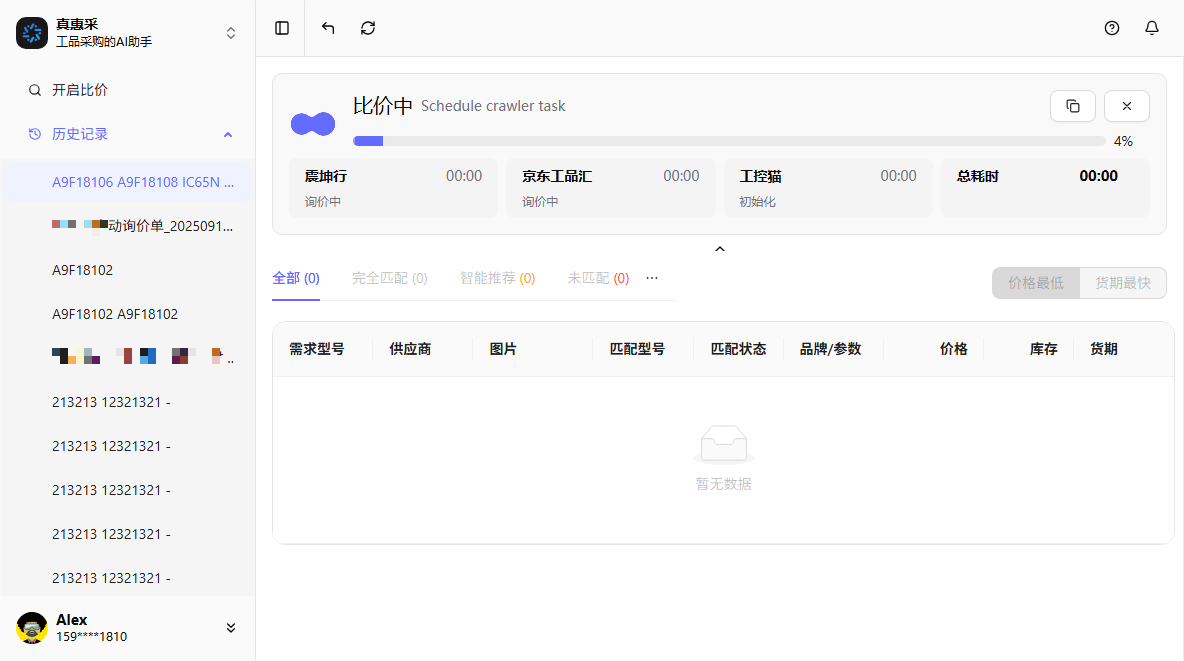Open help via the question mark icon
This screenshot has width=1184, height=661.
coord(1111,28)
